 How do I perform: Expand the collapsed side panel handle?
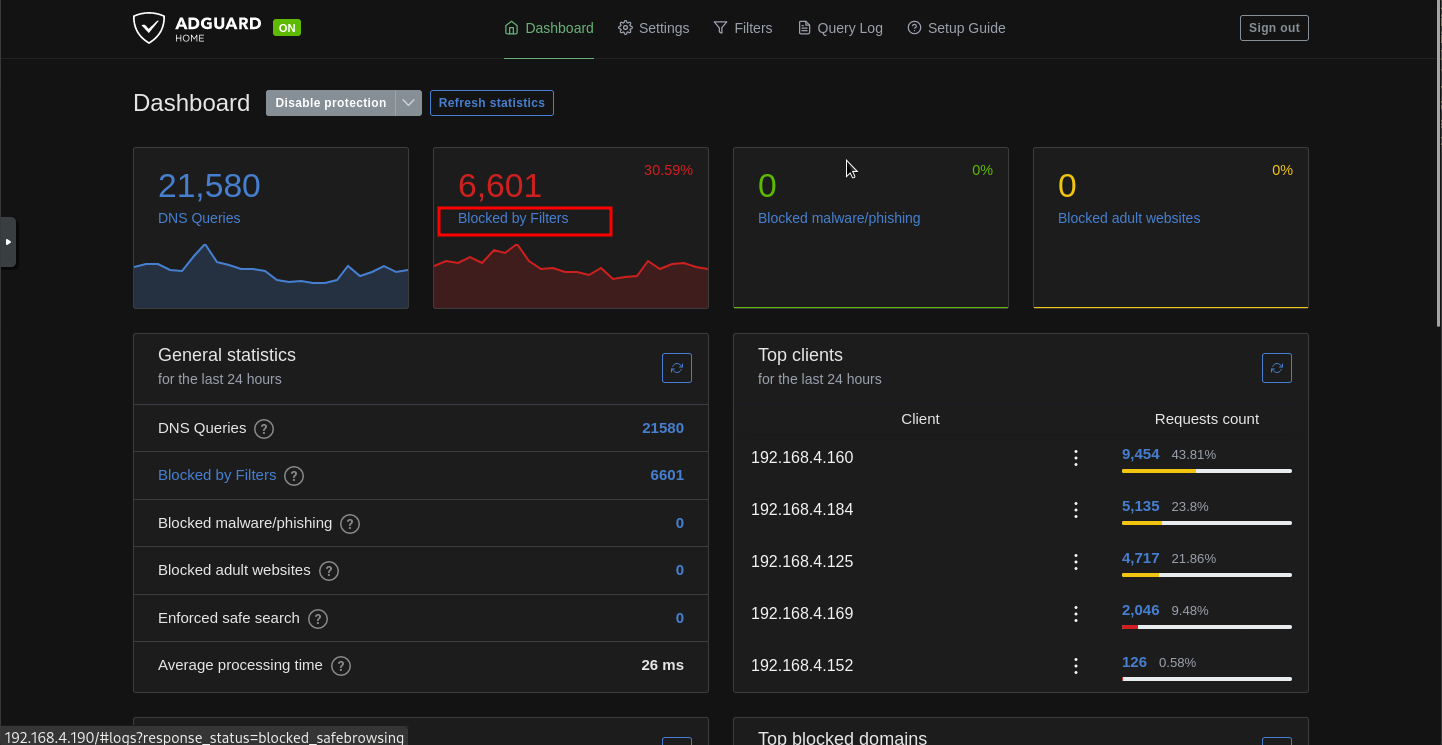[x=8, y=242]
